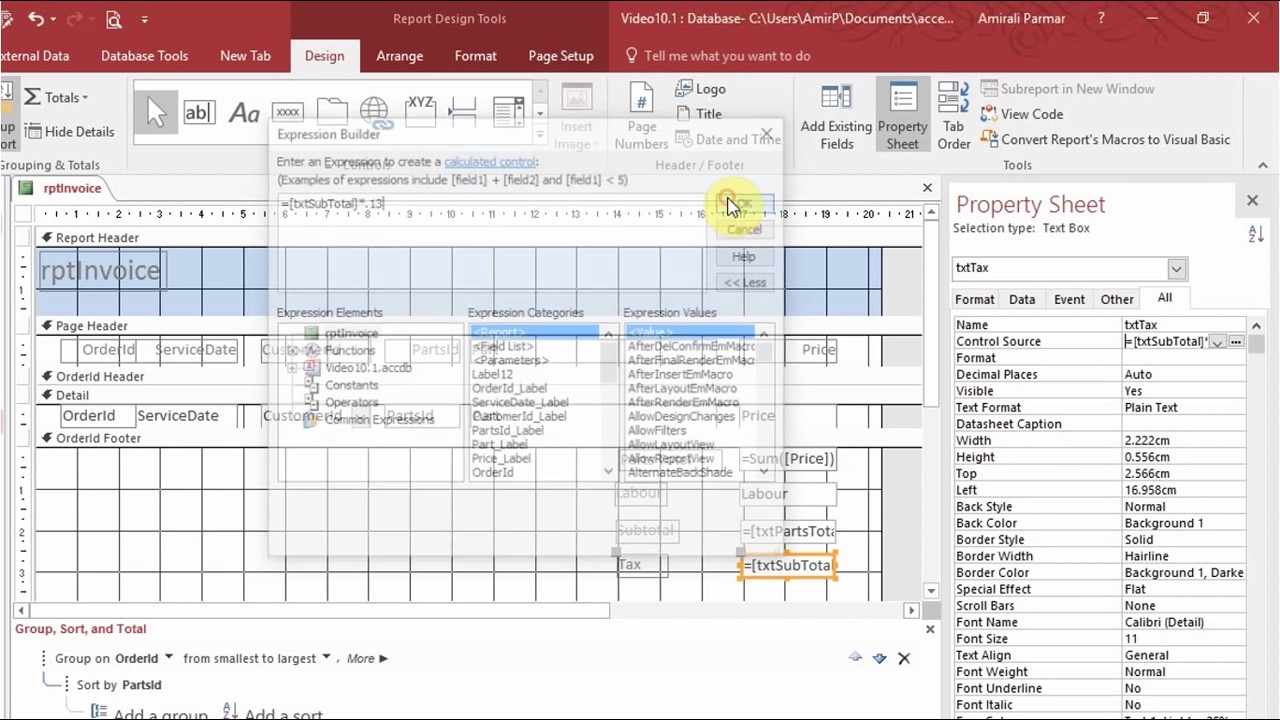Select the Tab Control icon
The image size is (1280, 720).
(332, 112)
